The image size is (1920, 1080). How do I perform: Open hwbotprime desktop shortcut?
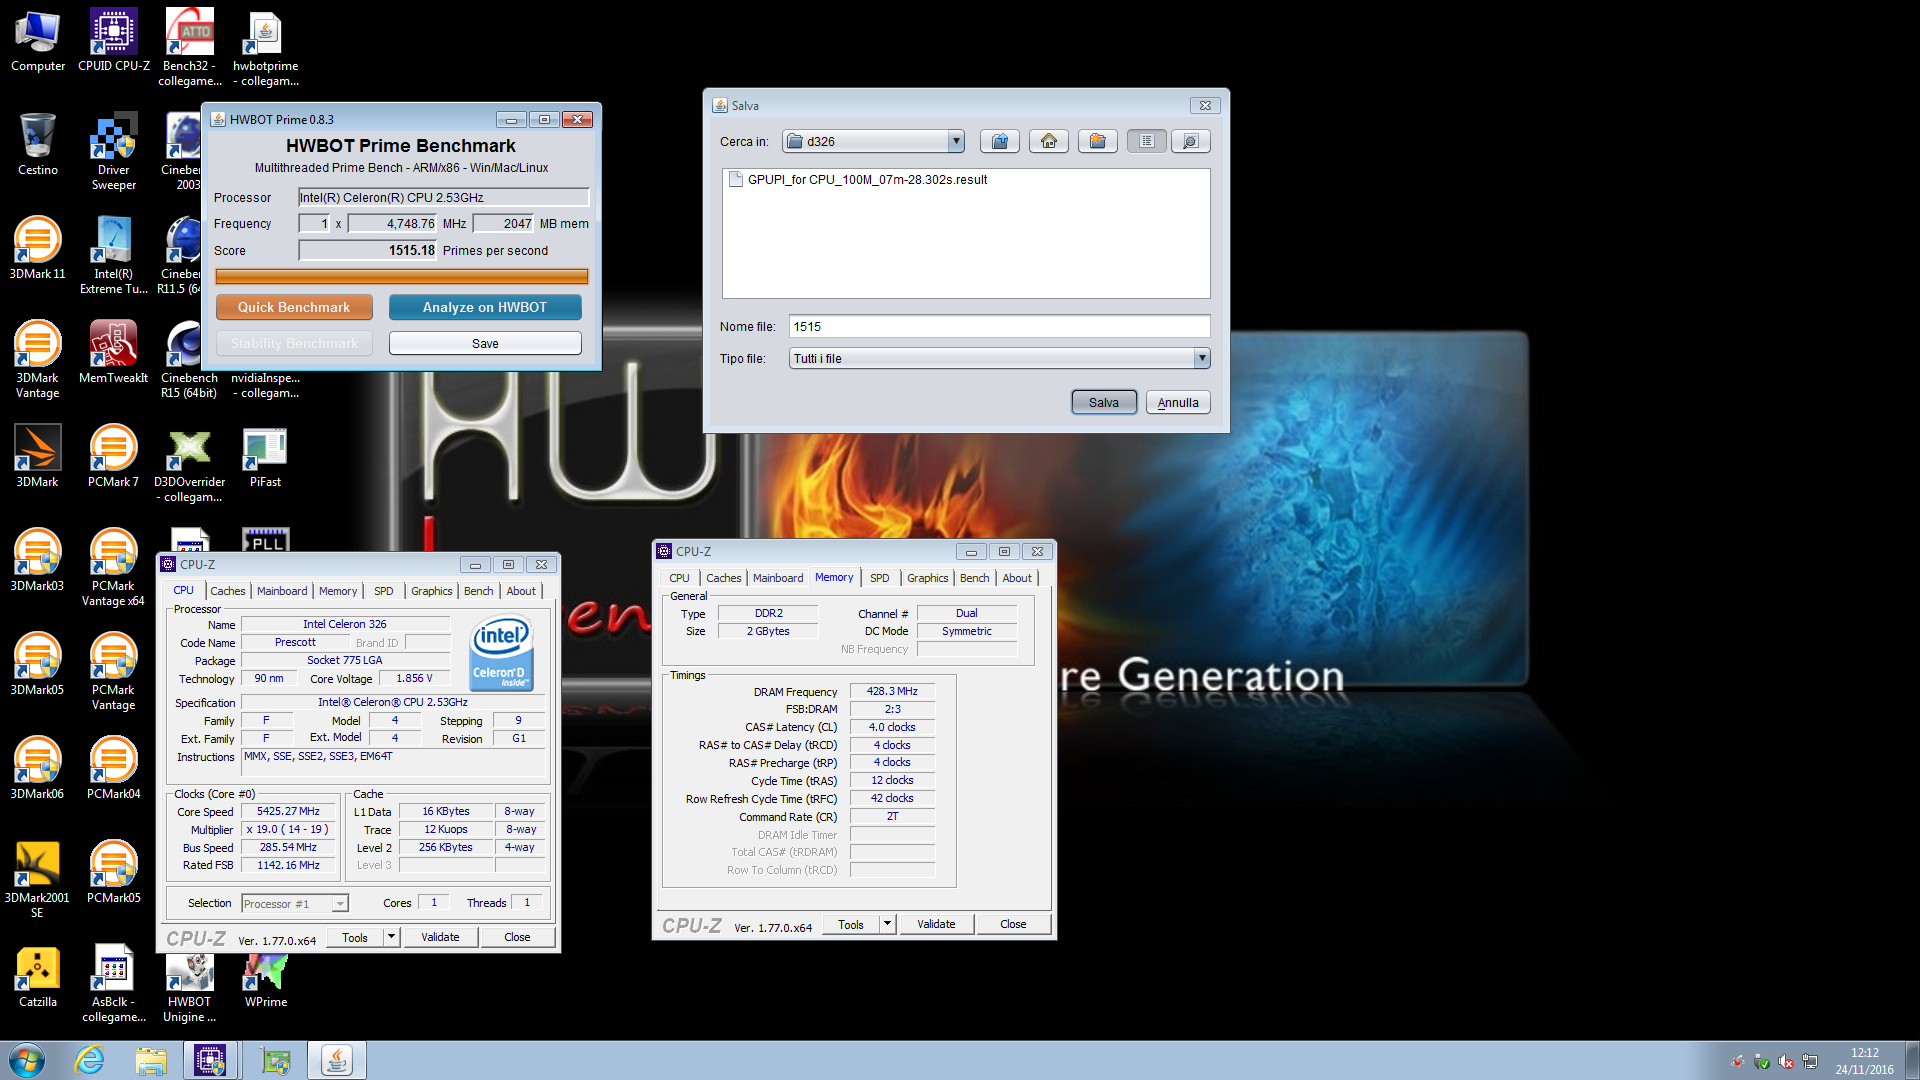[265, 46]
